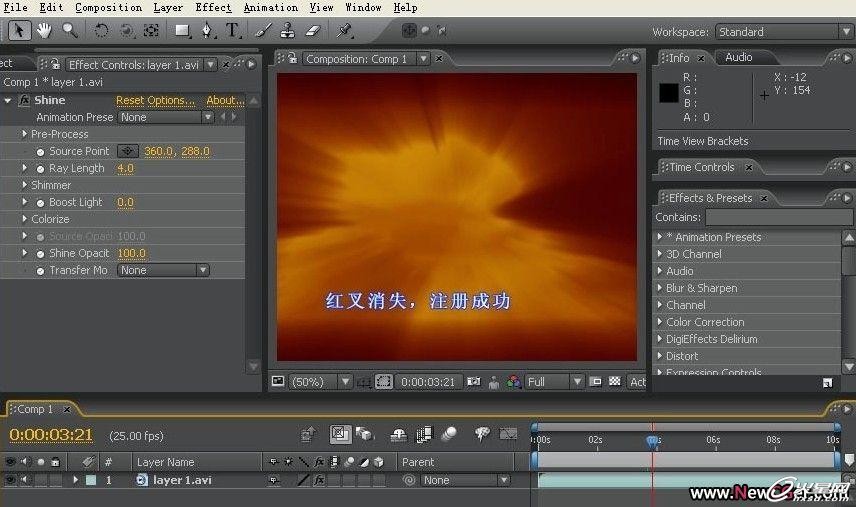Select the Hand tool

click(44, 31)
